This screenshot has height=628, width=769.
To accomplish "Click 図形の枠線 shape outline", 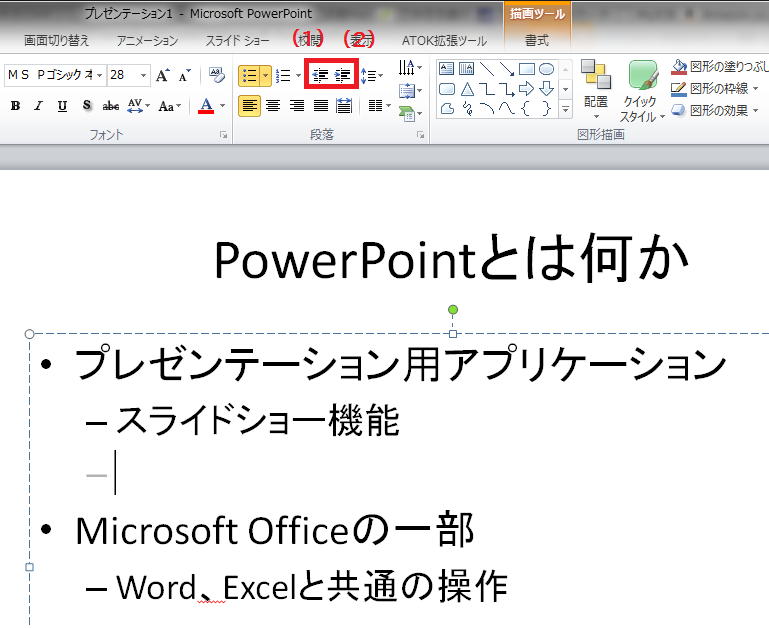I will (715, 88).
